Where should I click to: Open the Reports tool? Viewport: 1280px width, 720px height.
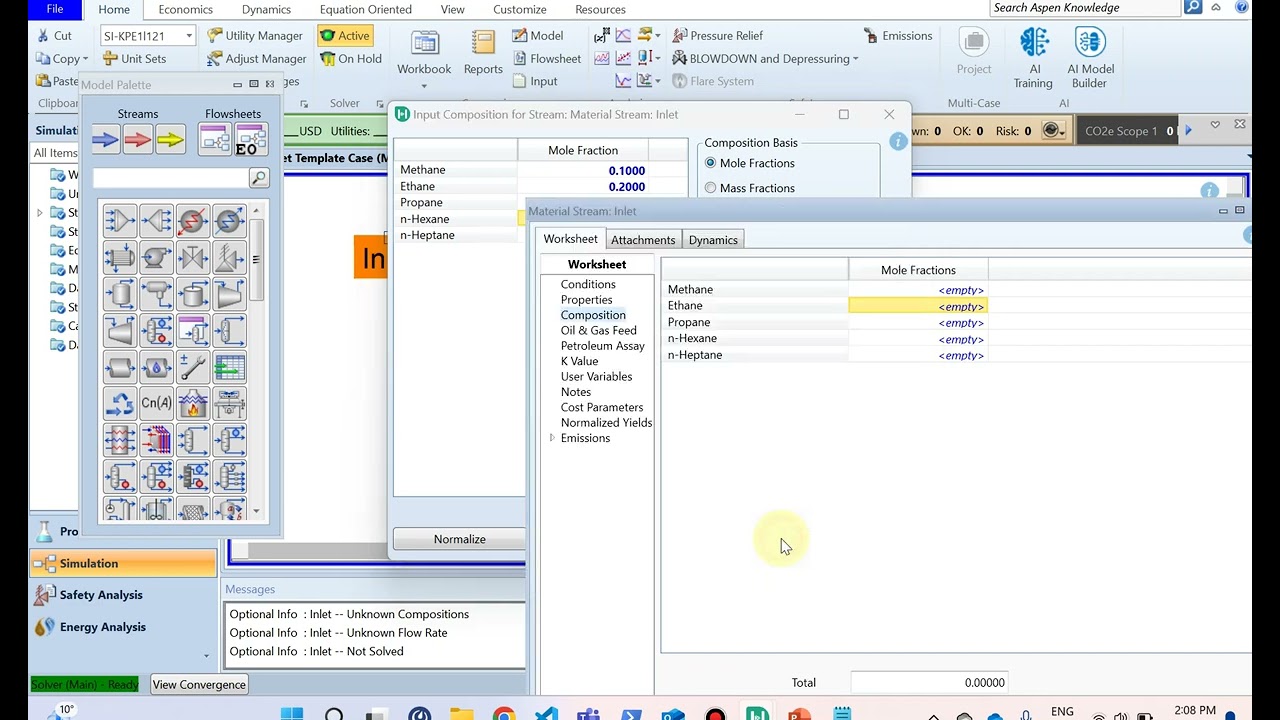click(x=483, y=52)
